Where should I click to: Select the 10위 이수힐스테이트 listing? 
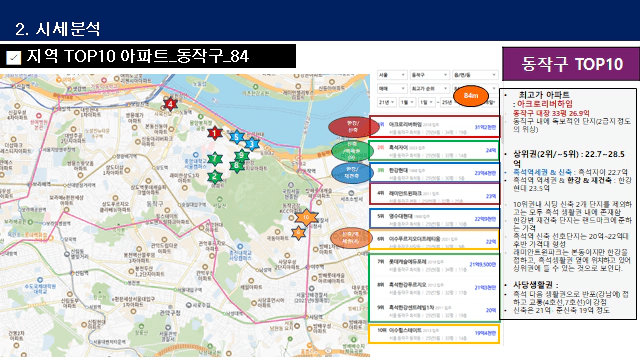pyautogui.click(x=434, y=333)
